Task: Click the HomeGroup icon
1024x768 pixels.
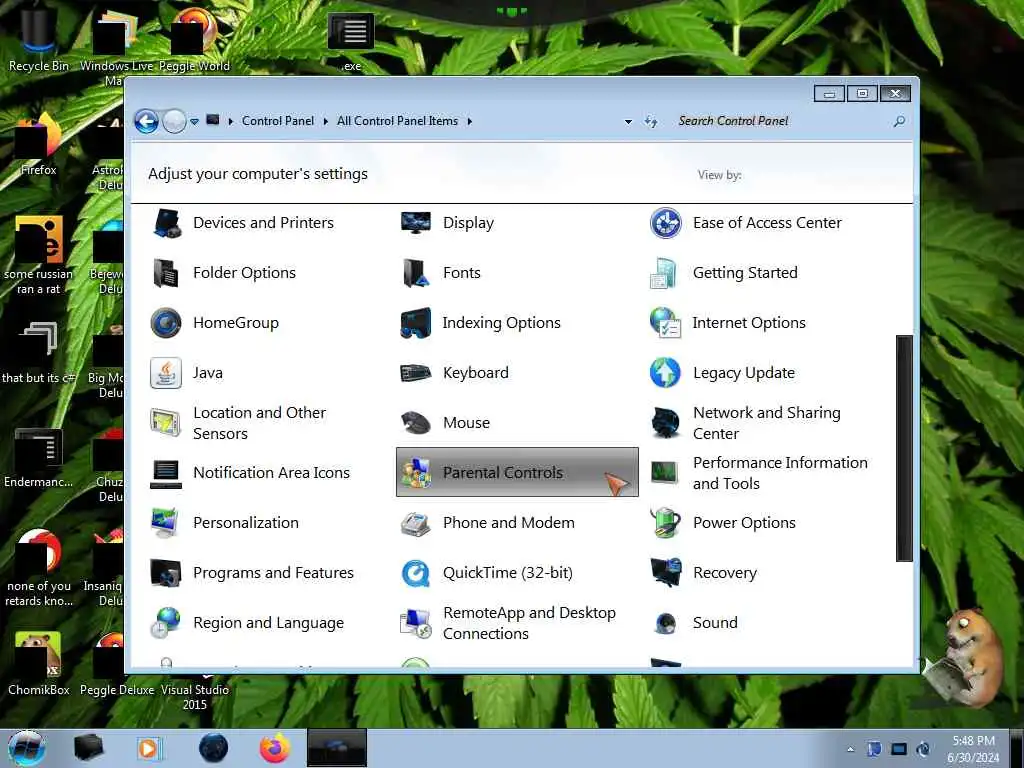Action: click(167, 323)
